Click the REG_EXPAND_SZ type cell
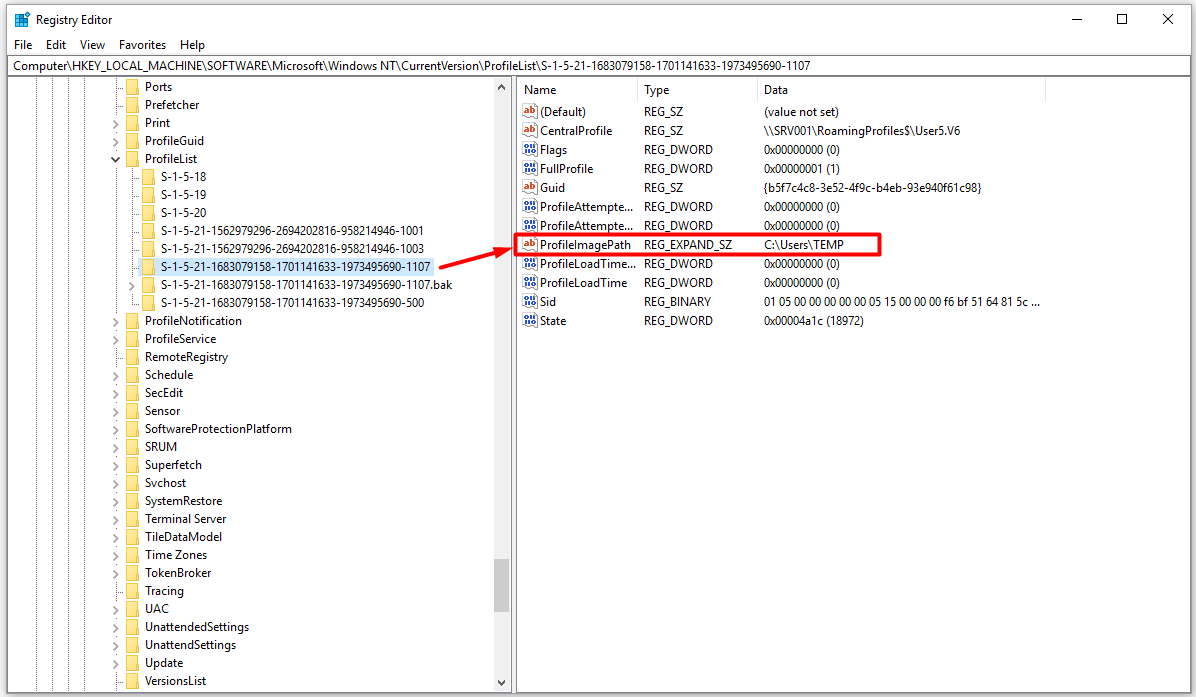This screenshot has width=1196, height=697. 688,245
